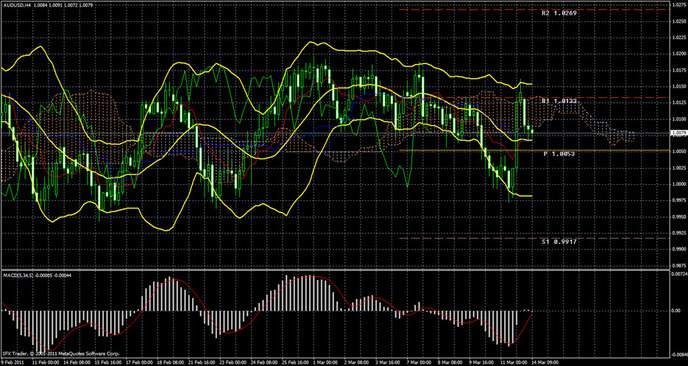Select the dashed R2 resistance line

[x=533, y=9]
